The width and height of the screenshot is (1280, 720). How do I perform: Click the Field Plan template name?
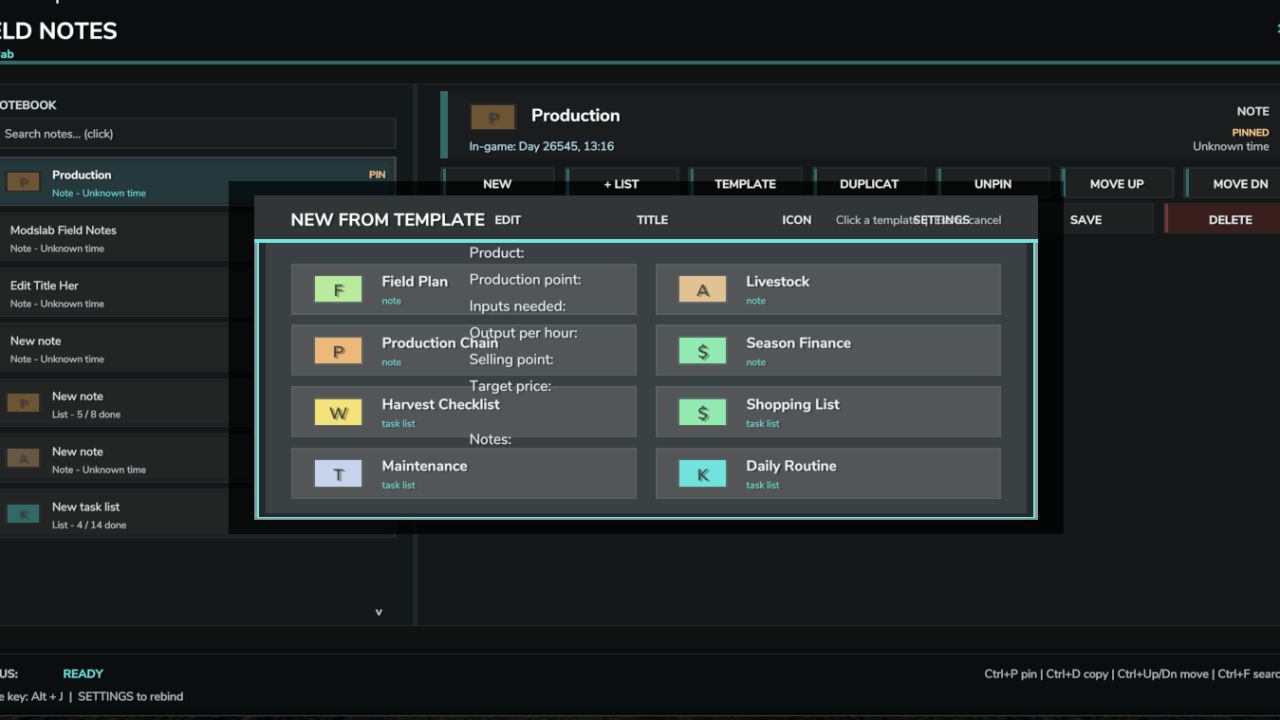pyautogui.click(x=414, y=281)
